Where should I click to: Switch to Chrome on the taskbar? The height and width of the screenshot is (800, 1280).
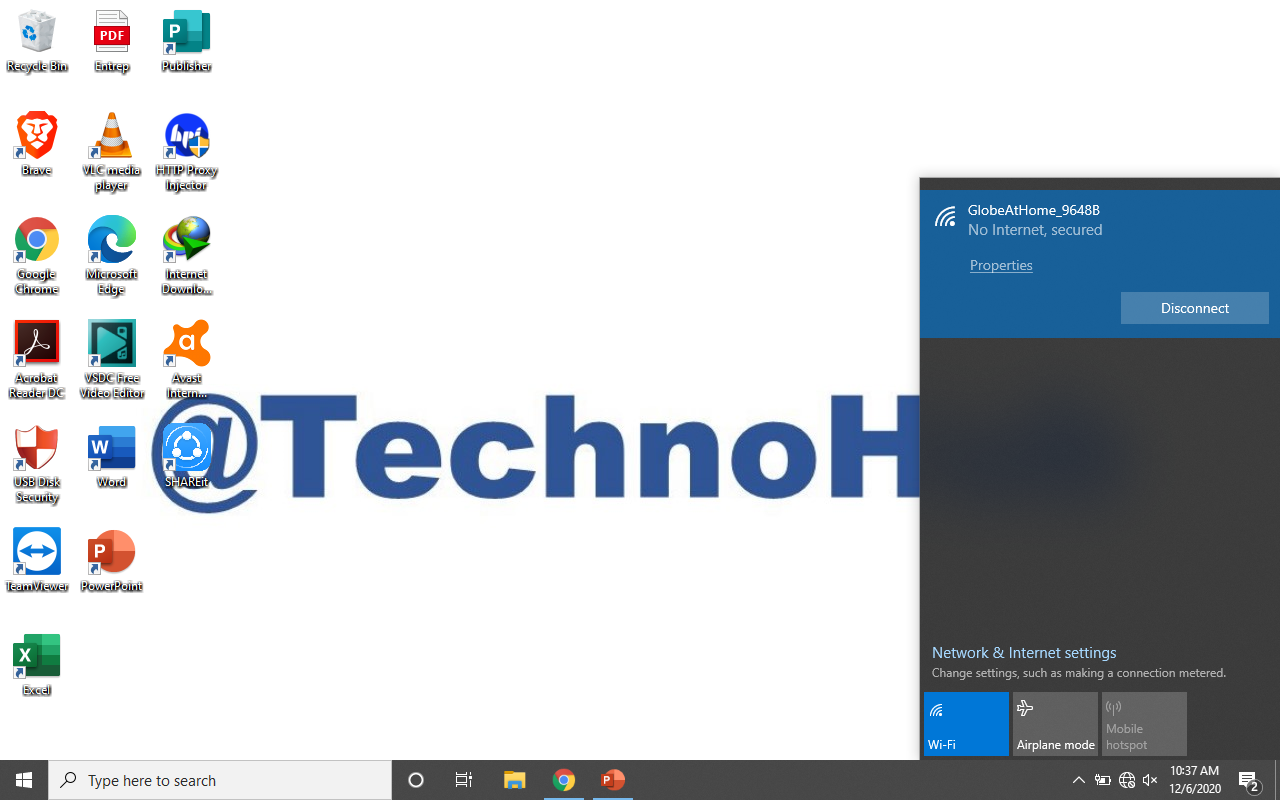pyautogui.click(x=564, y=780)
